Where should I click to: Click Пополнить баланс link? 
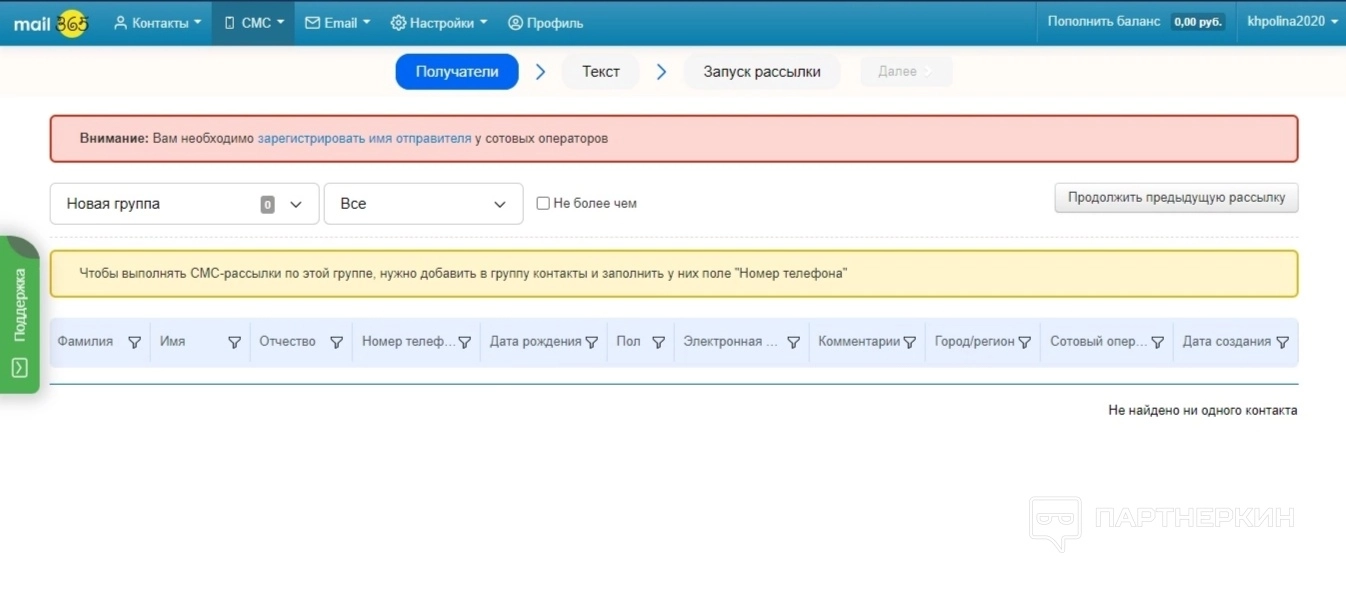(x=1104, y=21)
